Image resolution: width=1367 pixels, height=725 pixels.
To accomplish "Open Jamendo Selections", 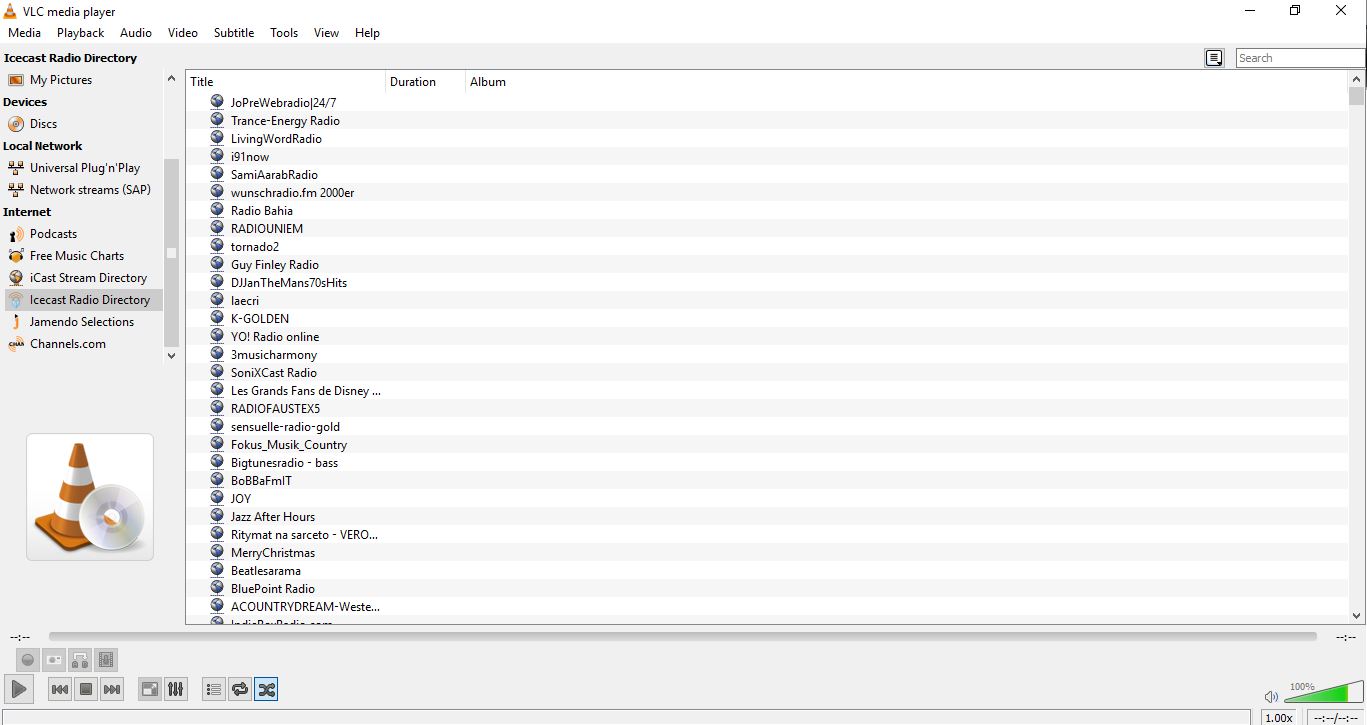I will (82, 322).
